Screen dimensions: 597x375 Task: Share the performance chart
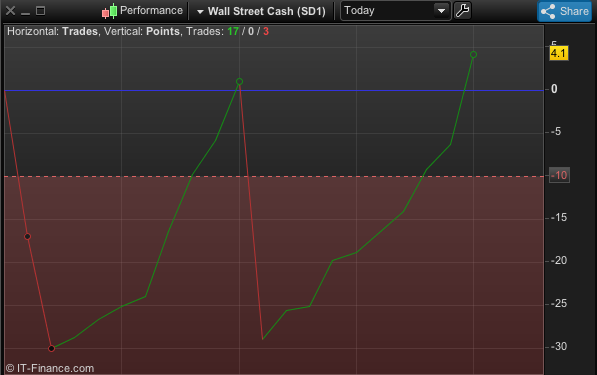pos(565,11)
